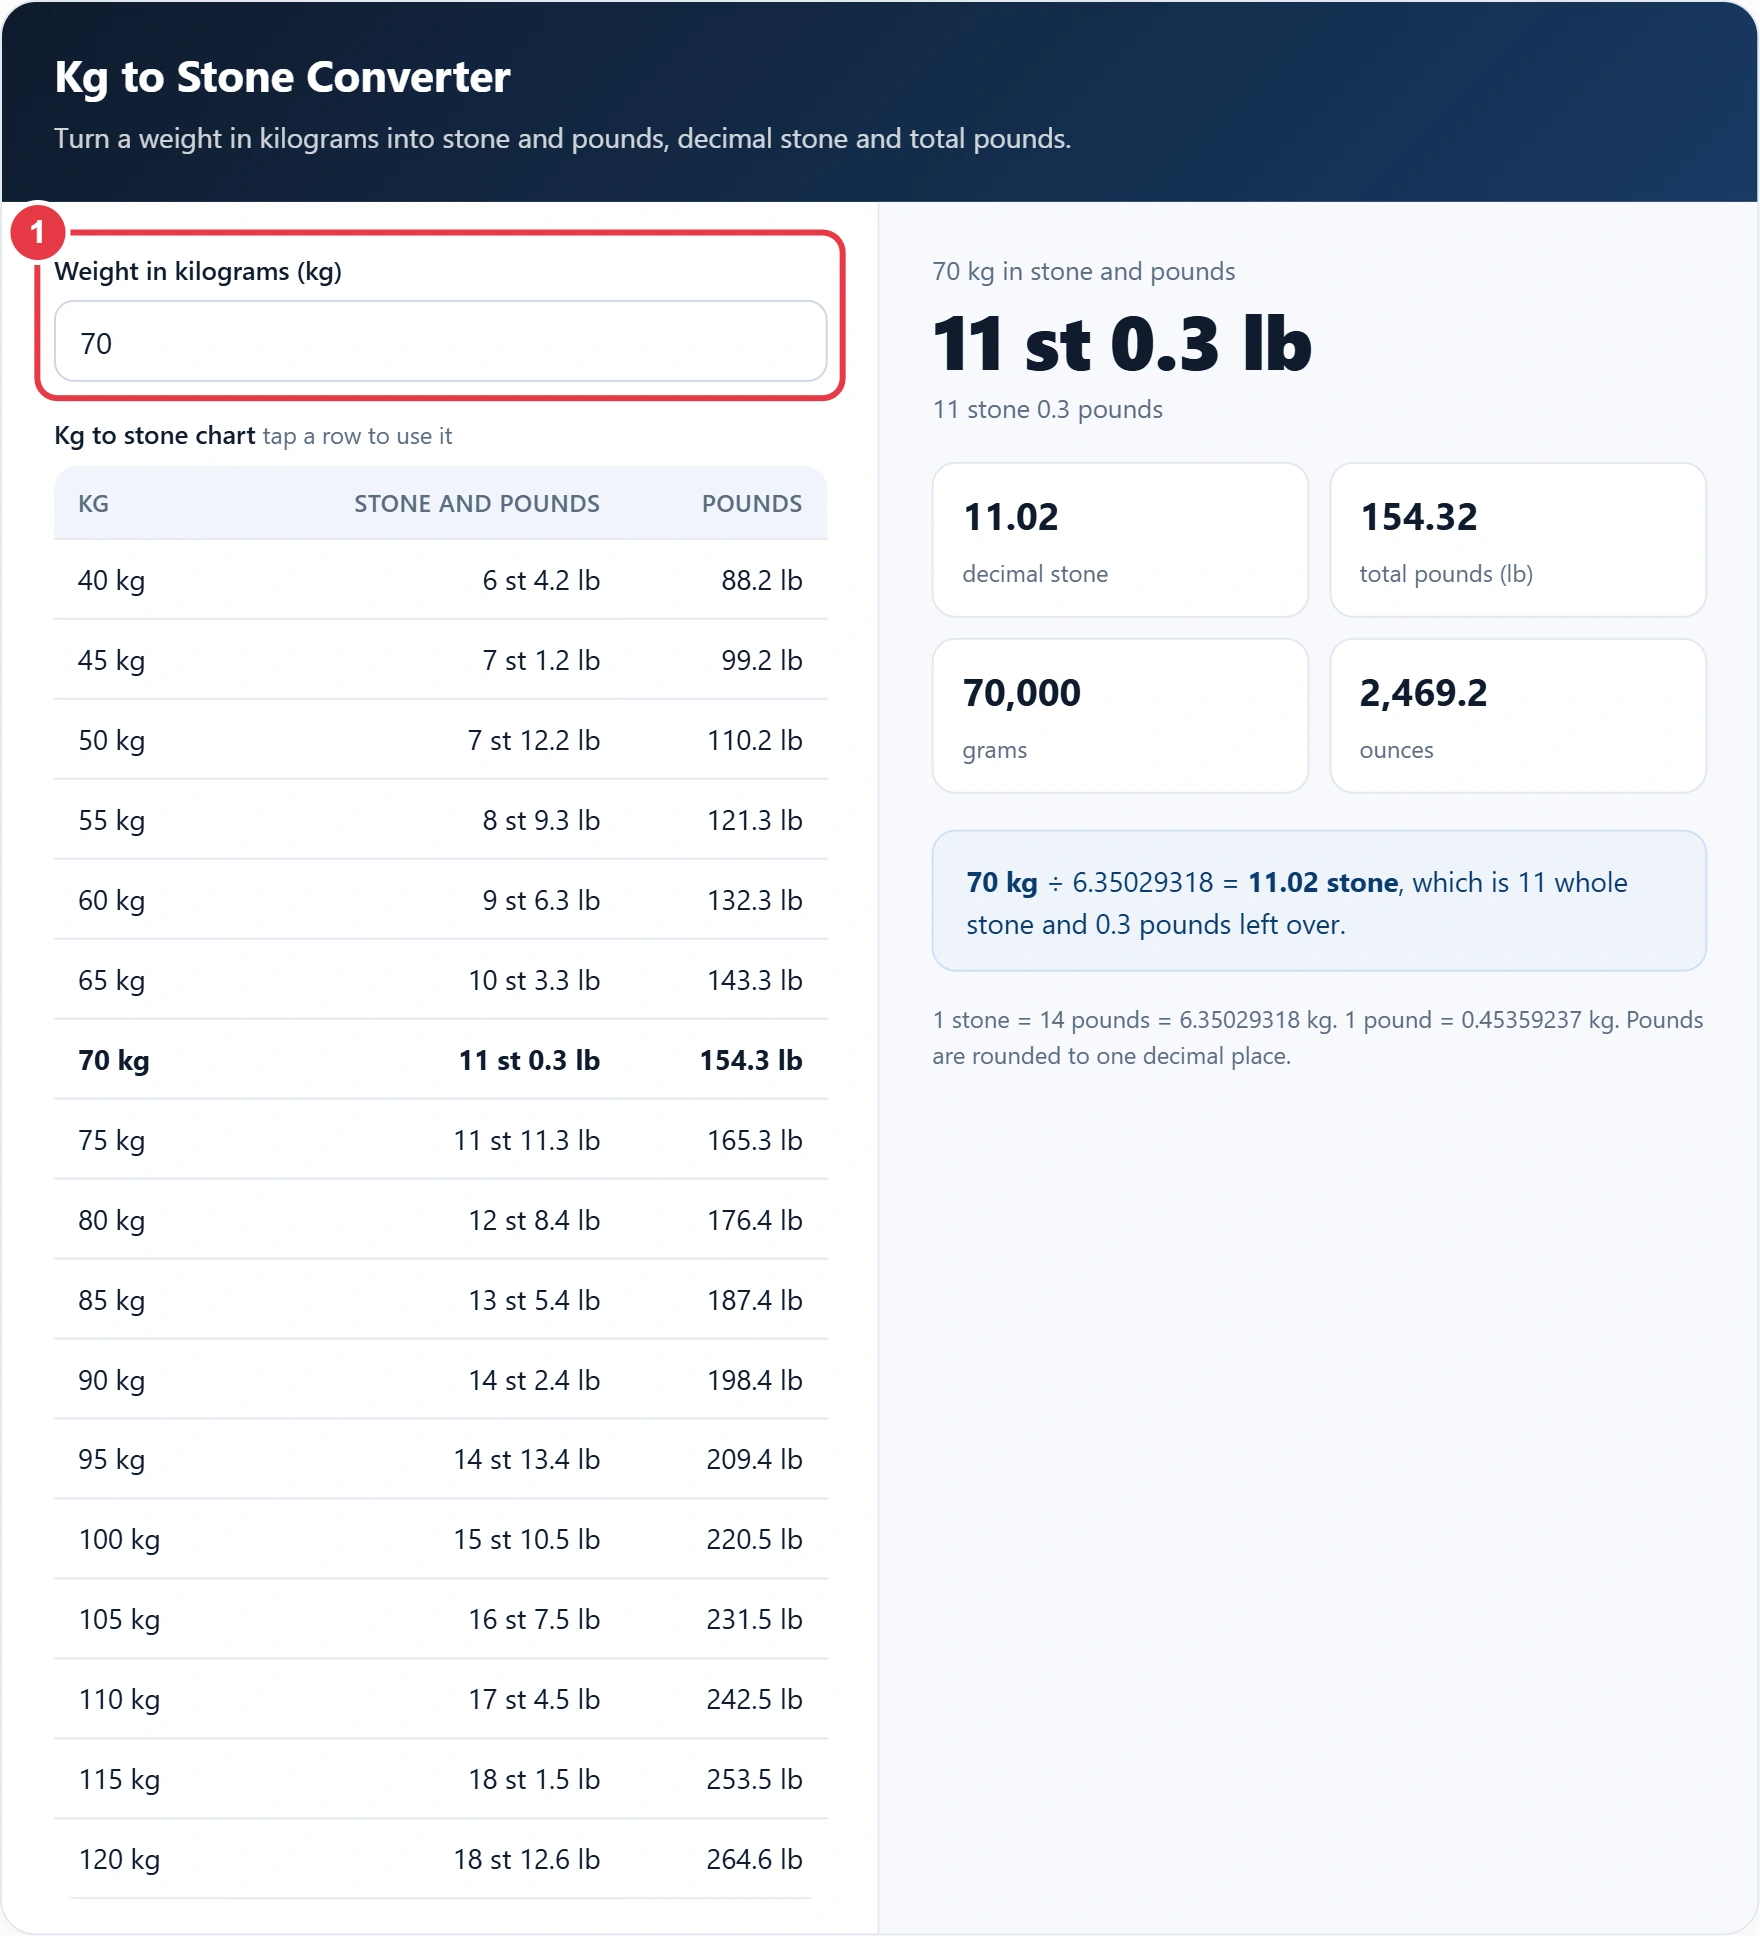
Task: Tap the 65 kg row
Action: click(x=440, y=980)
